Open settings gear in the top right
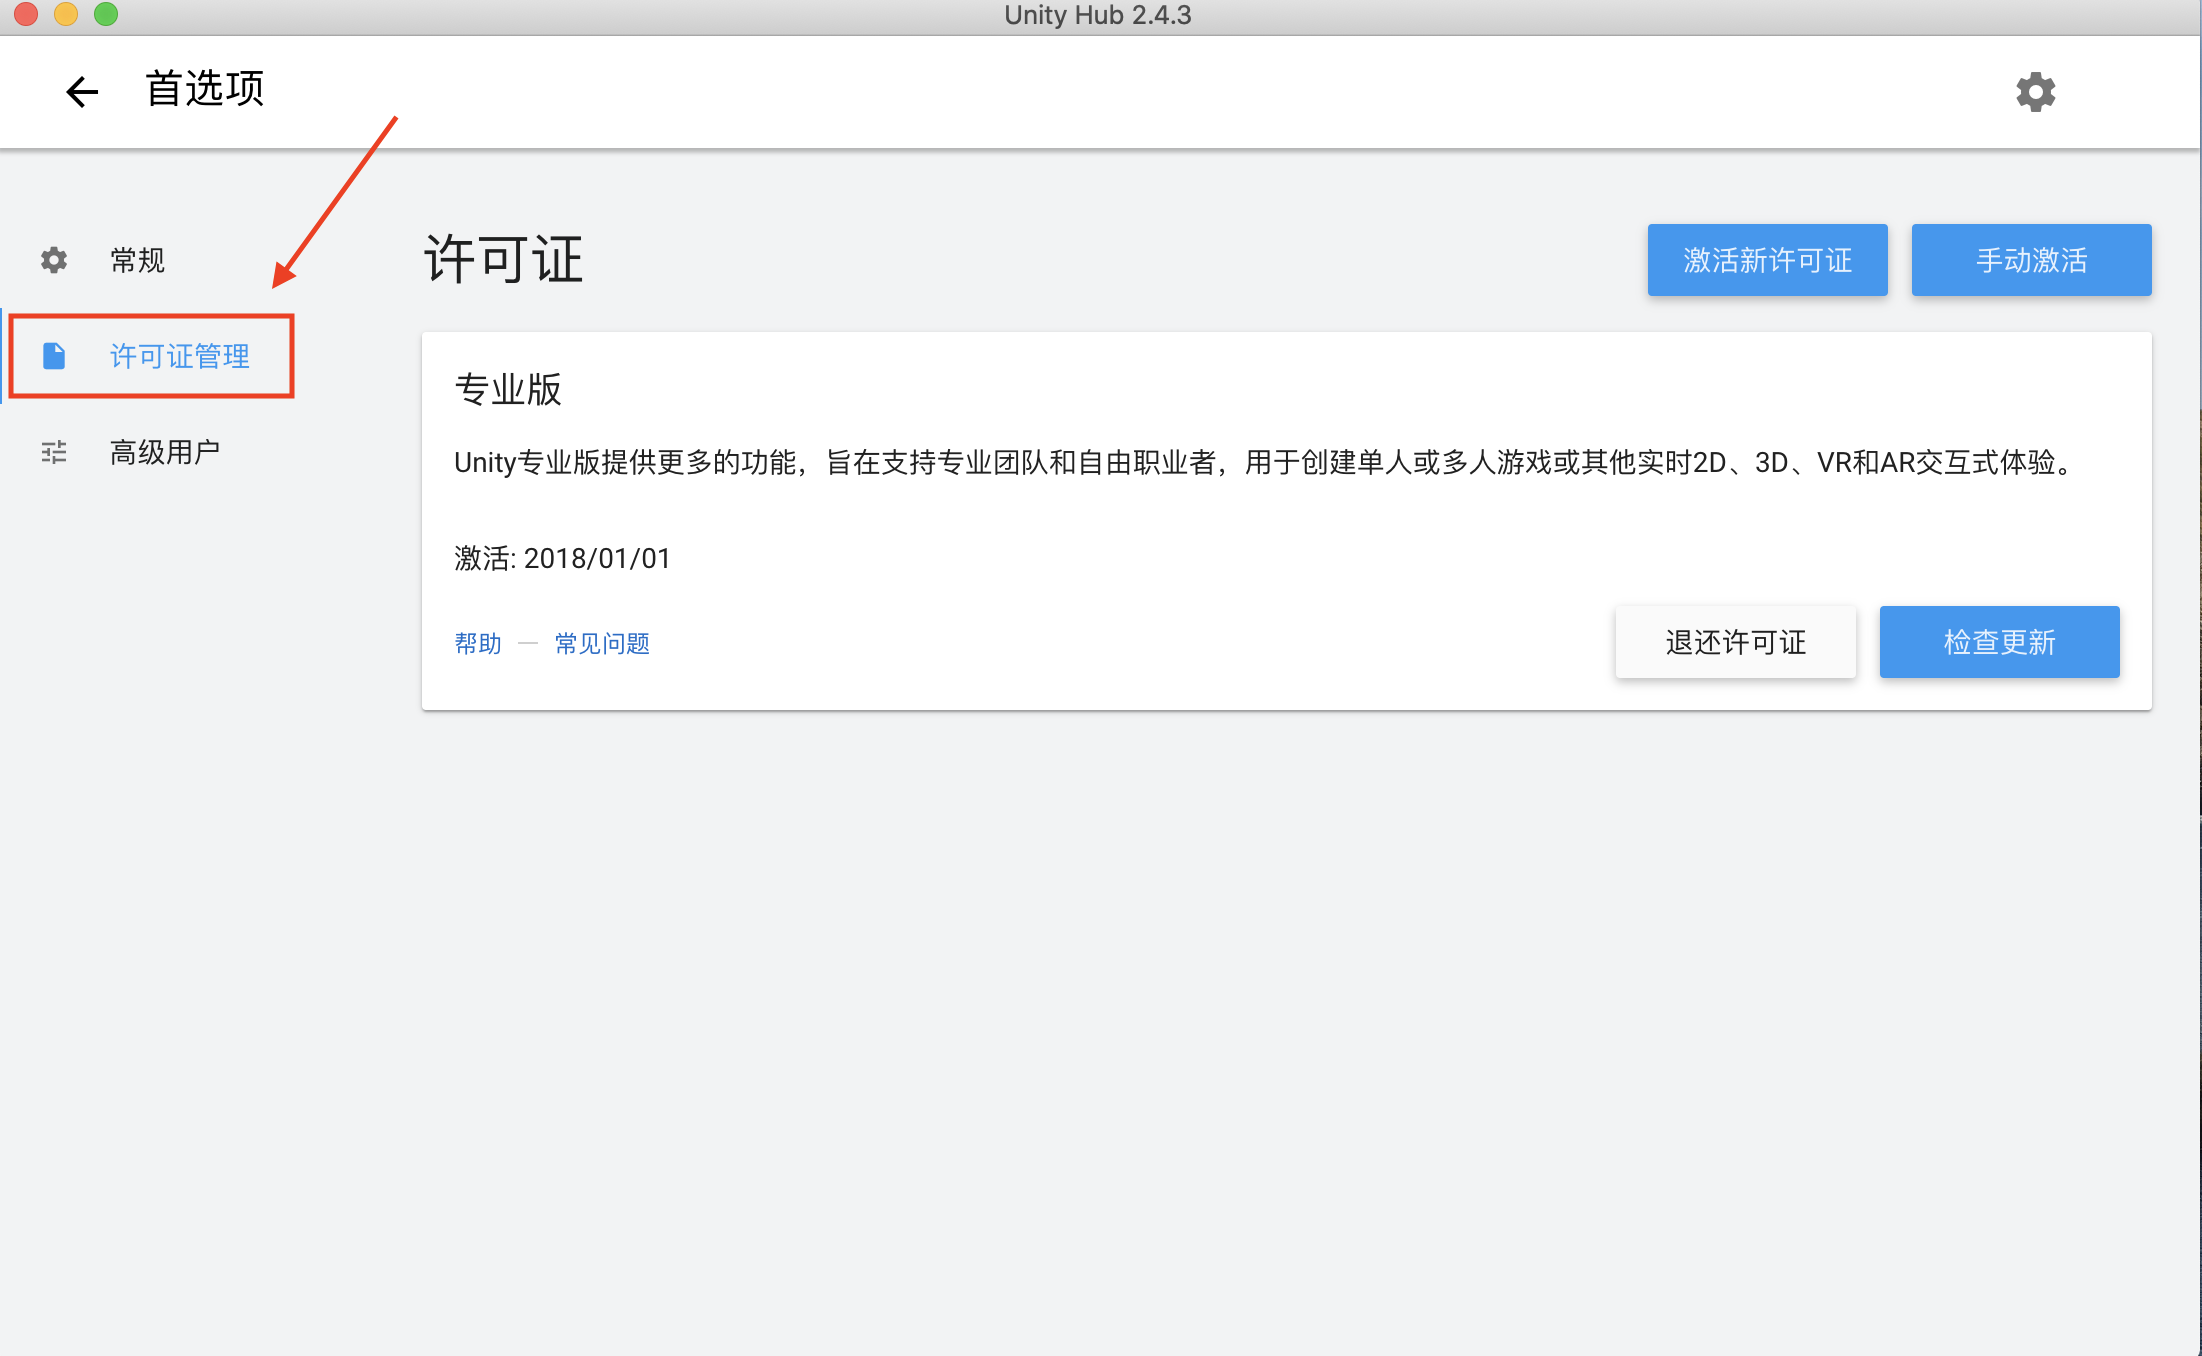The height and width of the screenshot is (1356, 2202). pos(2035,92)
